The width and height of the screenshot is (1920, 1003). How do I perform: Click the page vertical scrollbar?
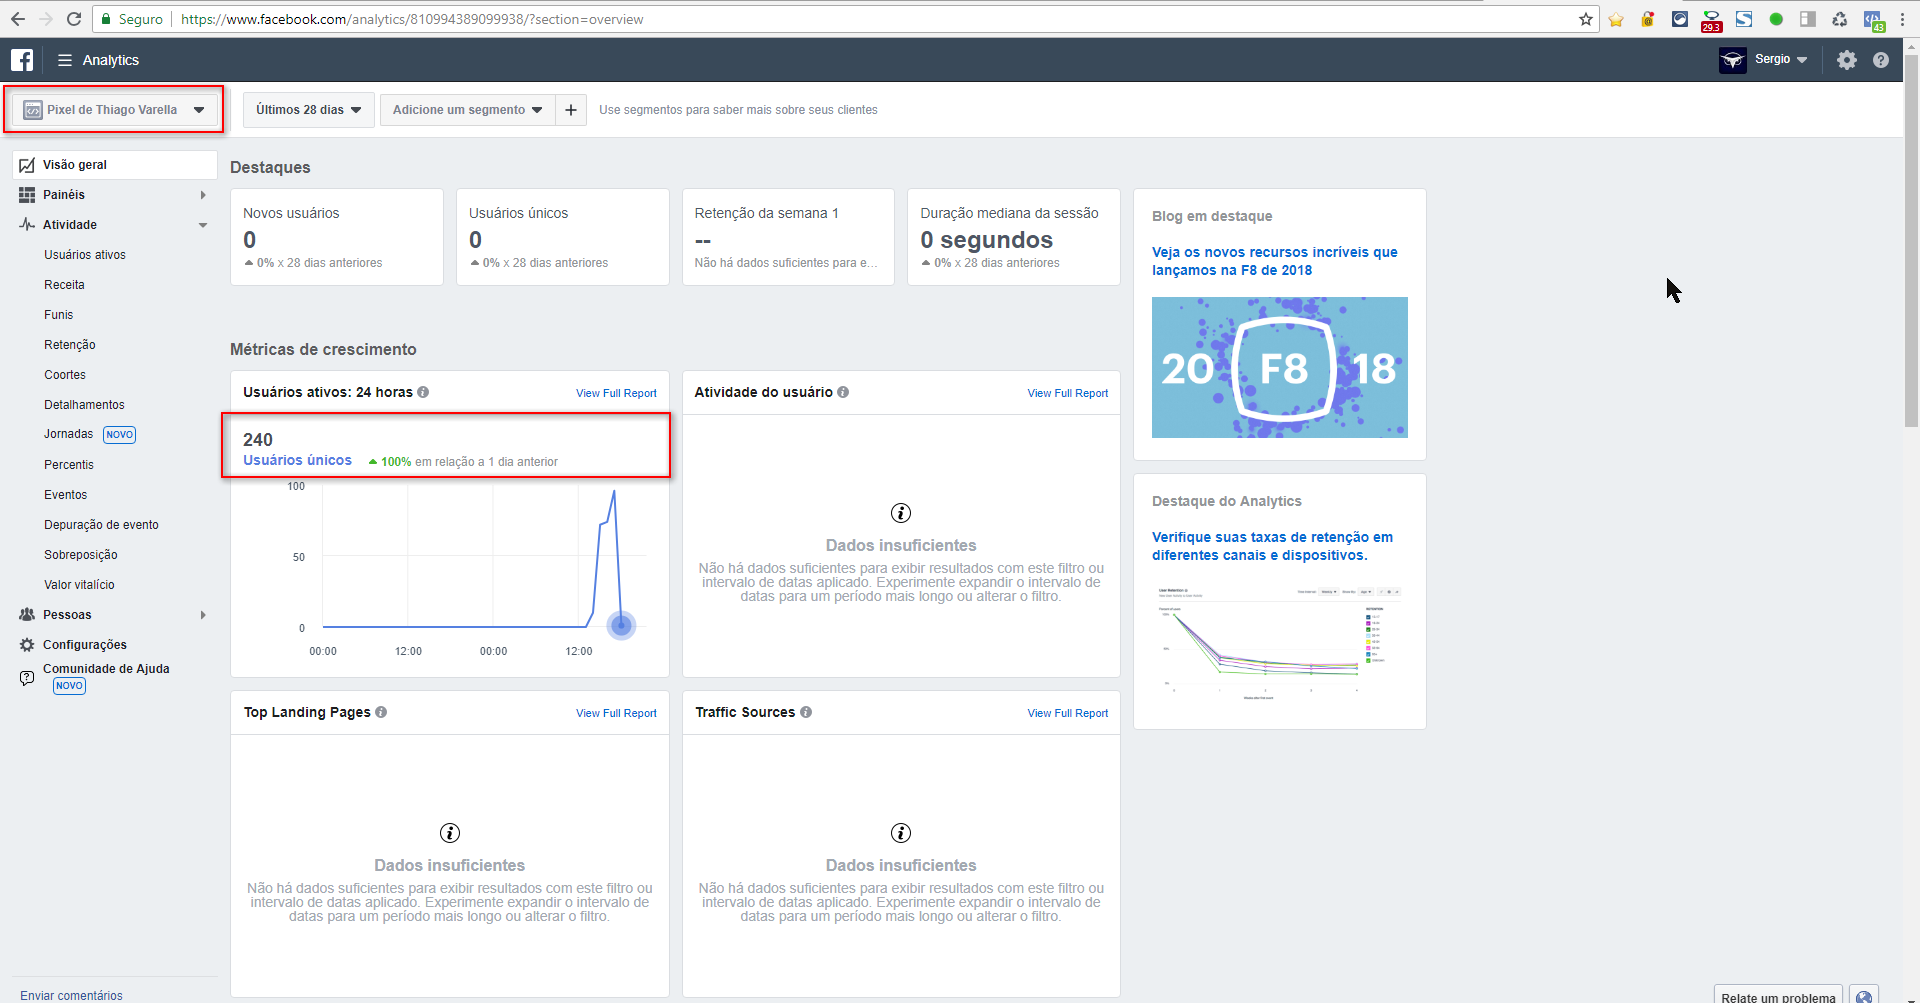pyautogui.click(x=1911, y=240)
